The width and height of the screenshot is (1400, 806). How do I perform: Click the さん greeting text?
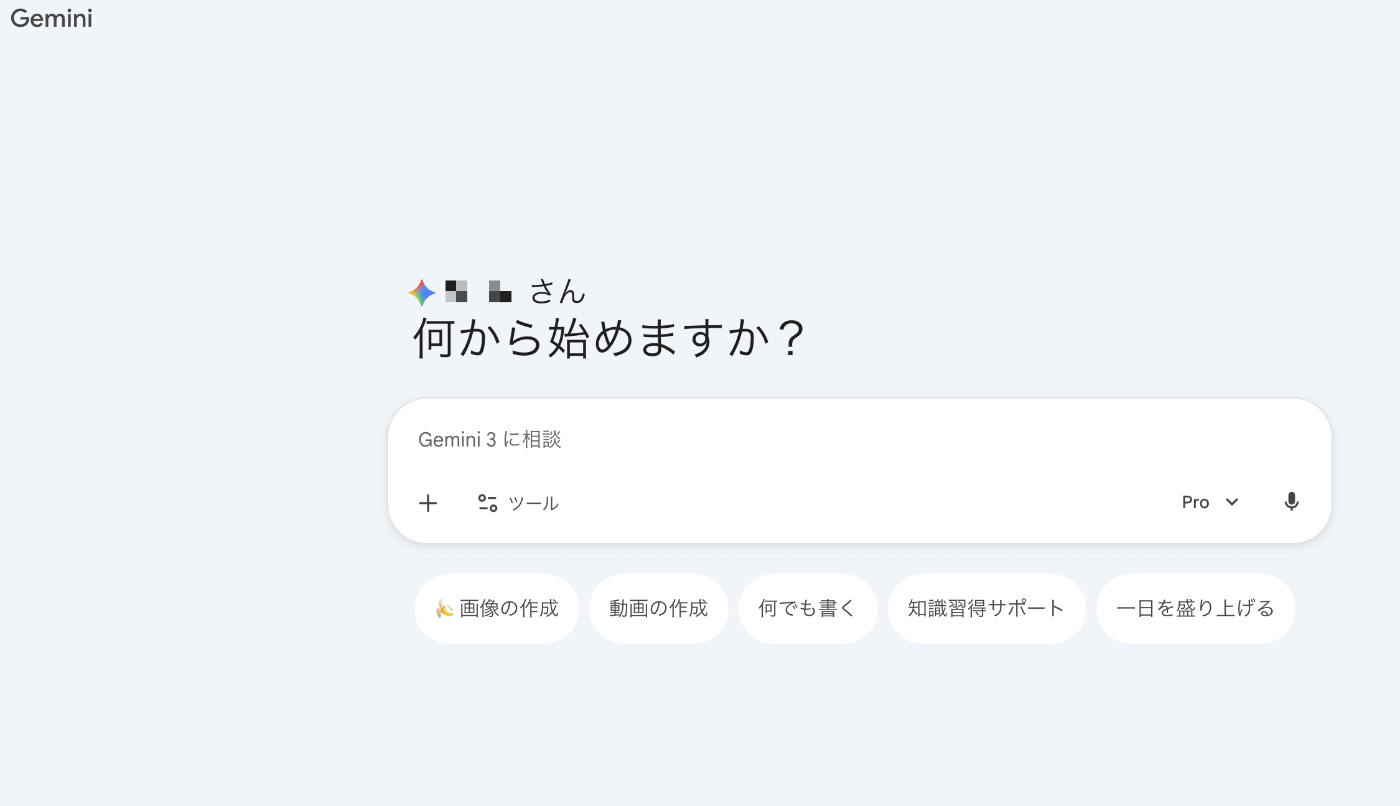coord(557,291)
